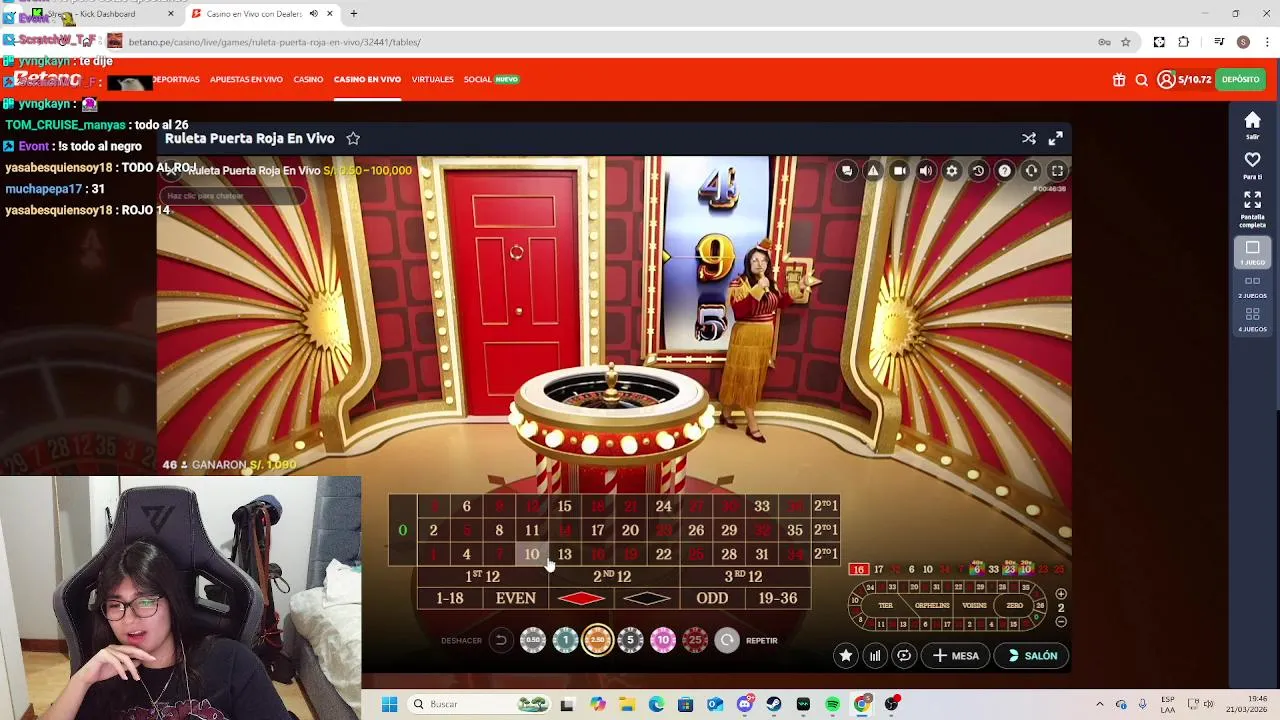Open the bet history clock icon
The height and width of the screenshot is (720, 1280).
pyautogui.click(x=978, y=171)
